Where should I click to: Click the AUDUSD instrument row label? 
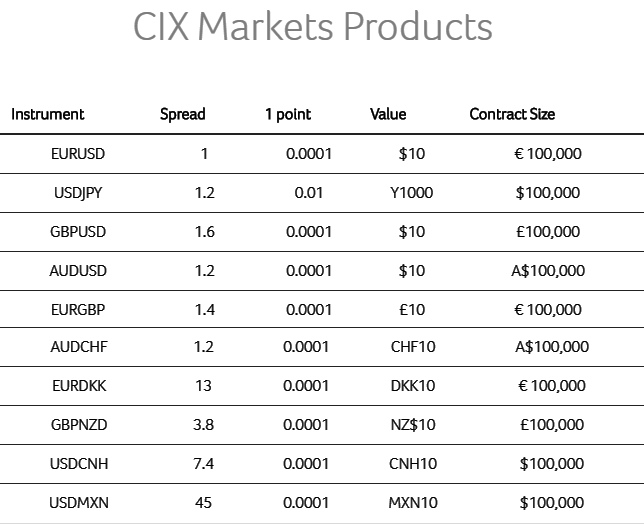(78, 270)
